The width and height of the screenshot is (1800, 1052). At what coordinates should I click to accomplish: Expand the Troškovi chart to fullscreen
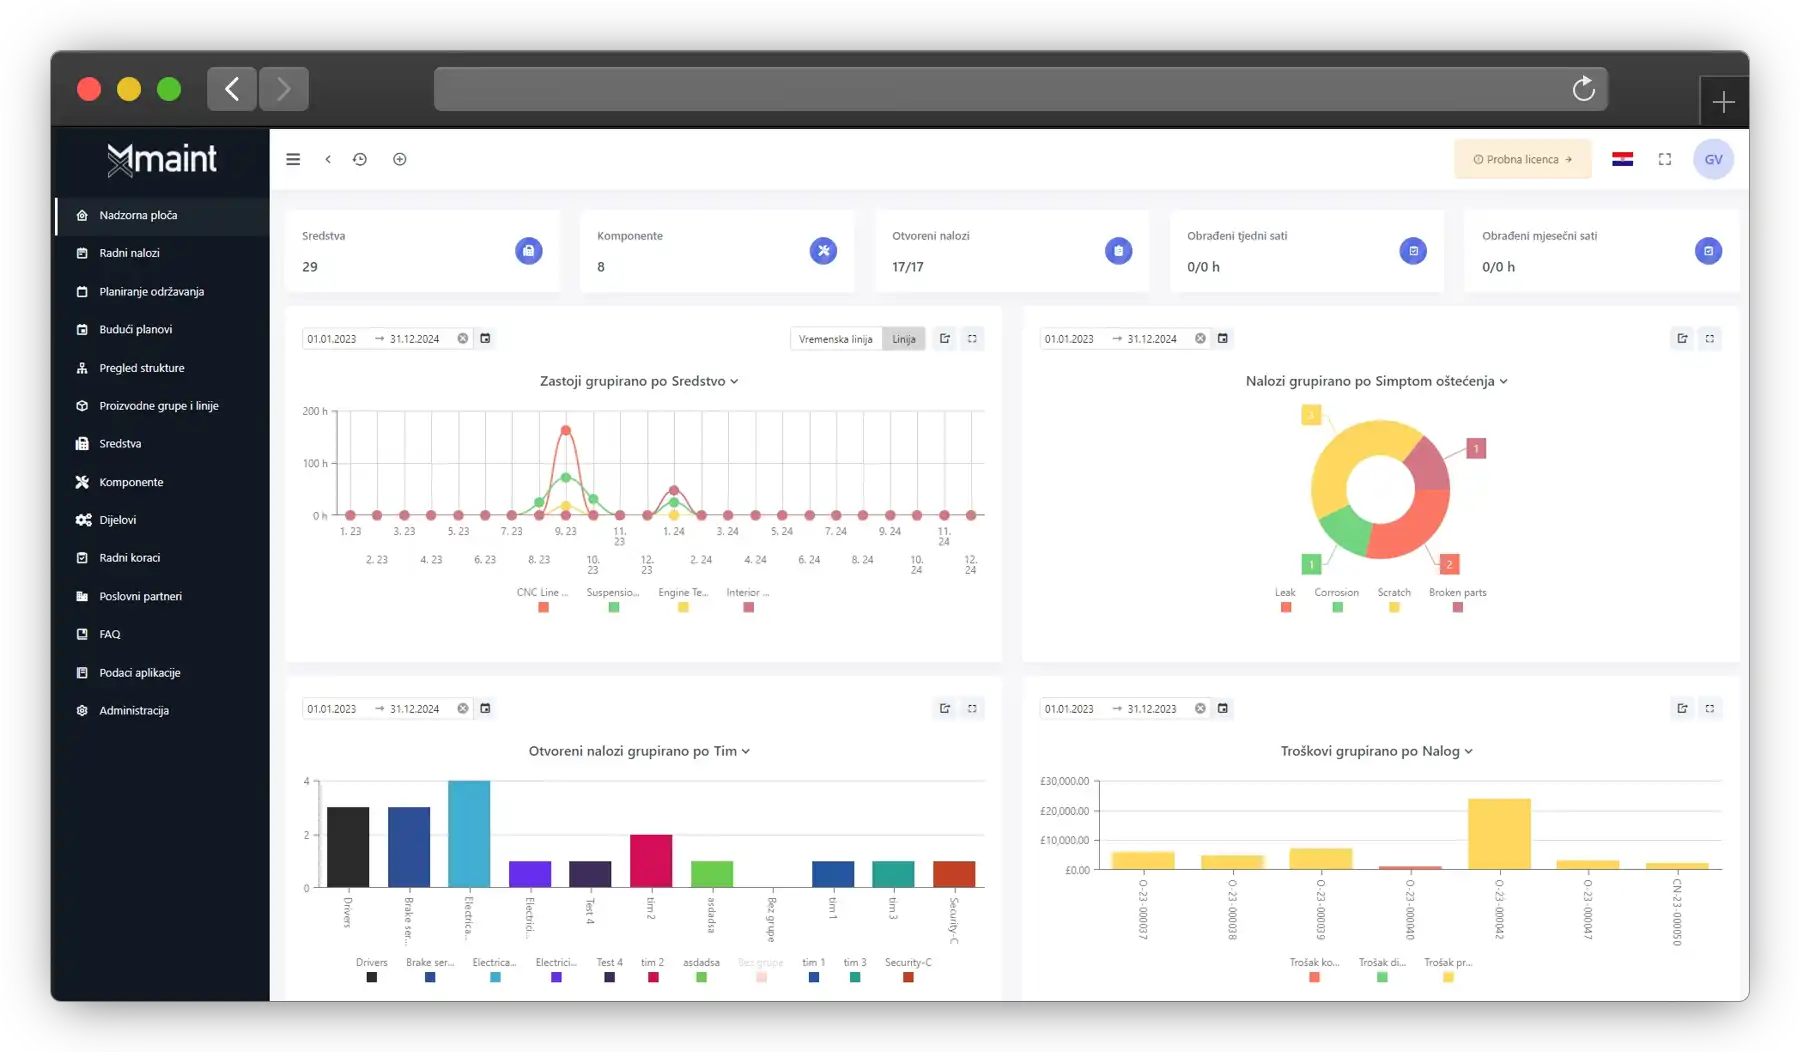coord(1710,709)
